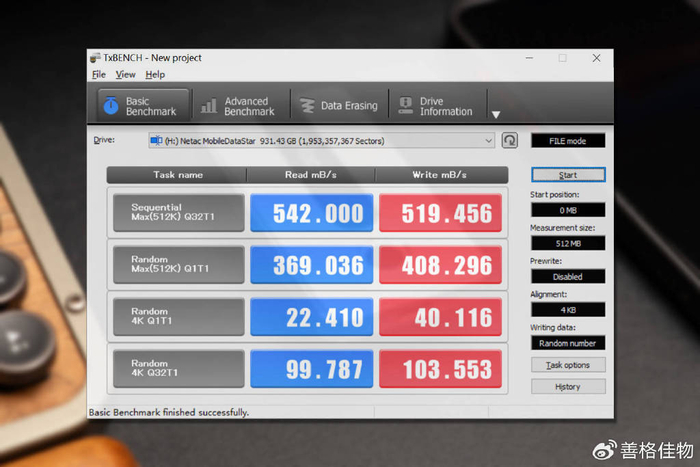Image resolution: width=700 pixels, height=467 pixels.
Task: Click the Sequential Max(512K) Q32T1 task button
Action: pyautogui.click(x=179, y=213)
